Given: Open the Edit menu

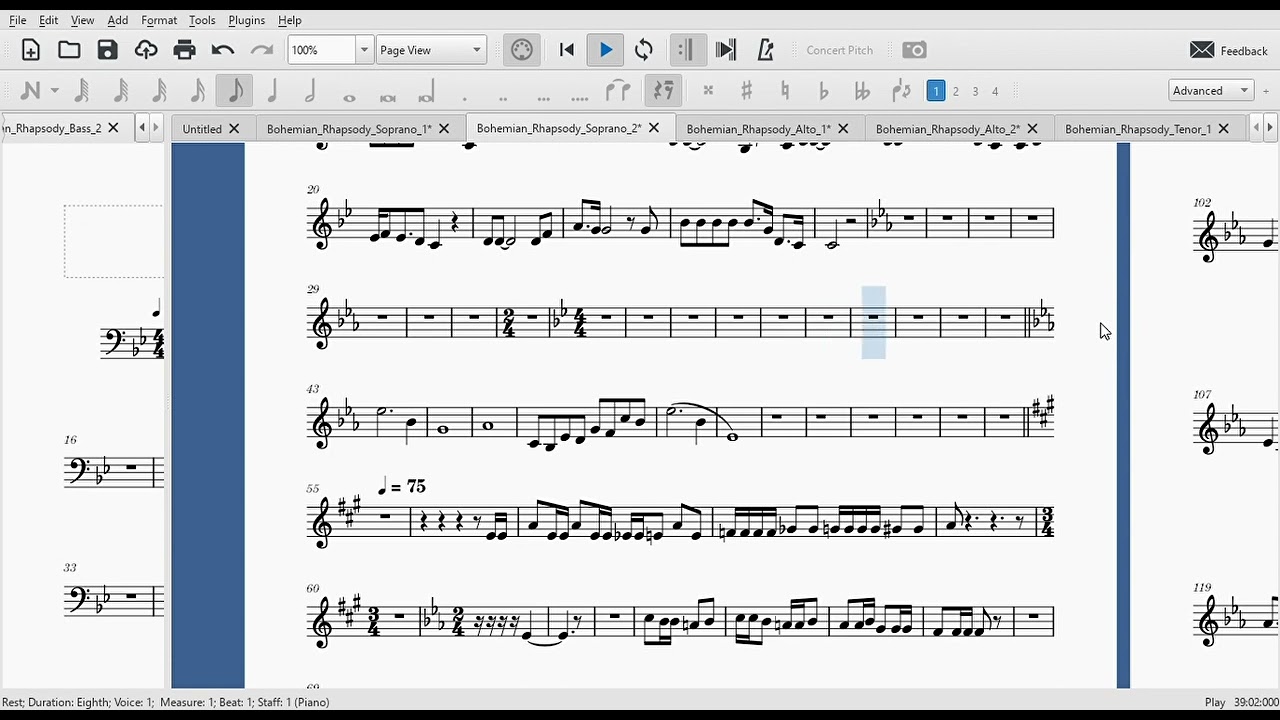Looking at the screenshot, I should coord(49,20).
